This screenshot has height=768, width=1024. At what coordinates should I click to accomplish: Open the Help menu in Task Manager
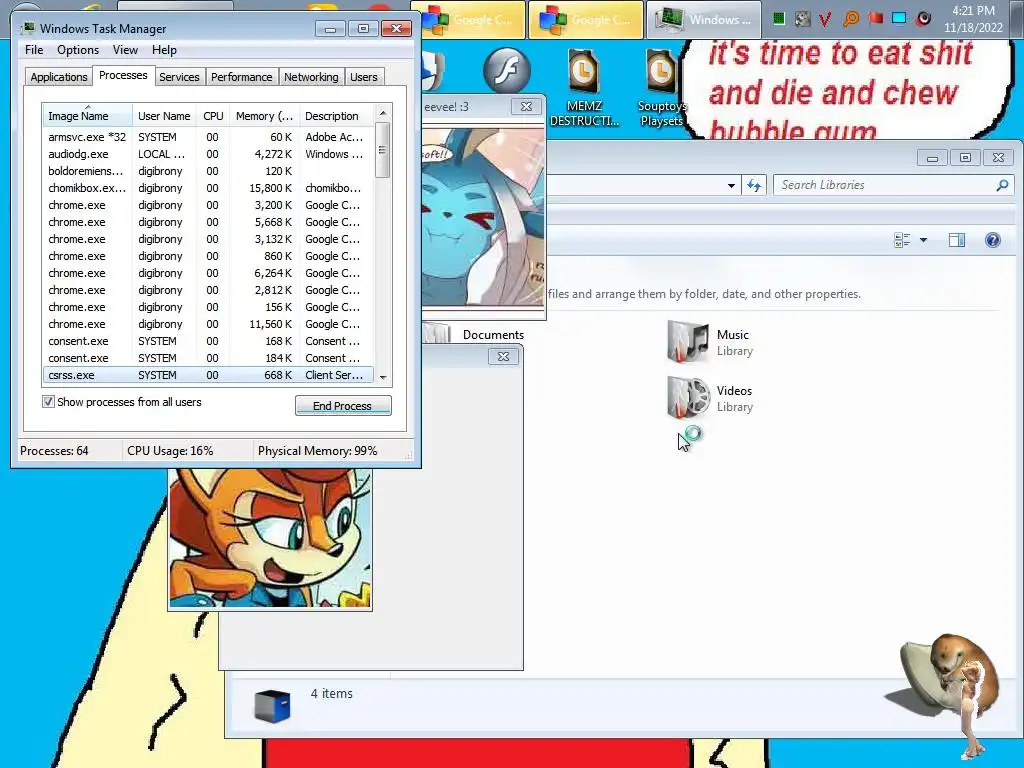164,50
